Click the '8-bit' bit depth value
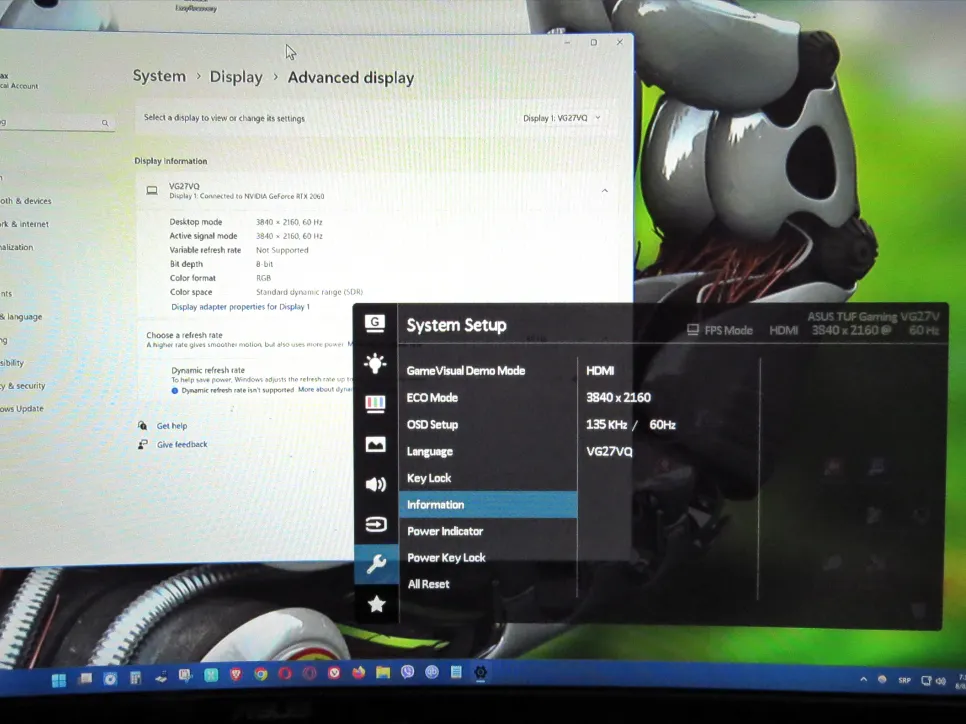Viewport: 966px width, 724px height. click(x=264, y=264)
